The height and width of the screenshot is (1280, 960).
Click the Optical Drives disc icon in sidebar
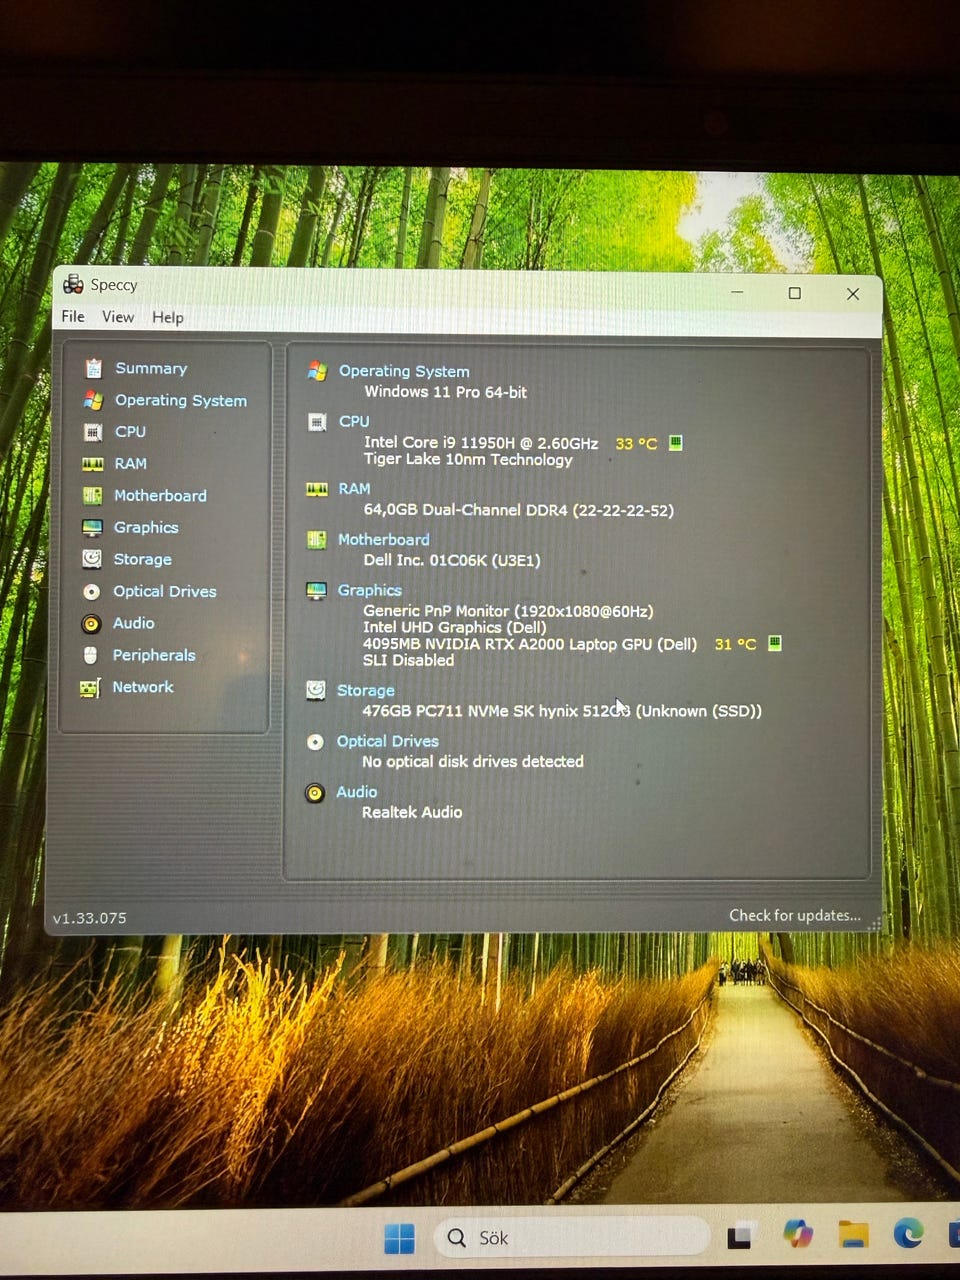click(x=91, y=591)
